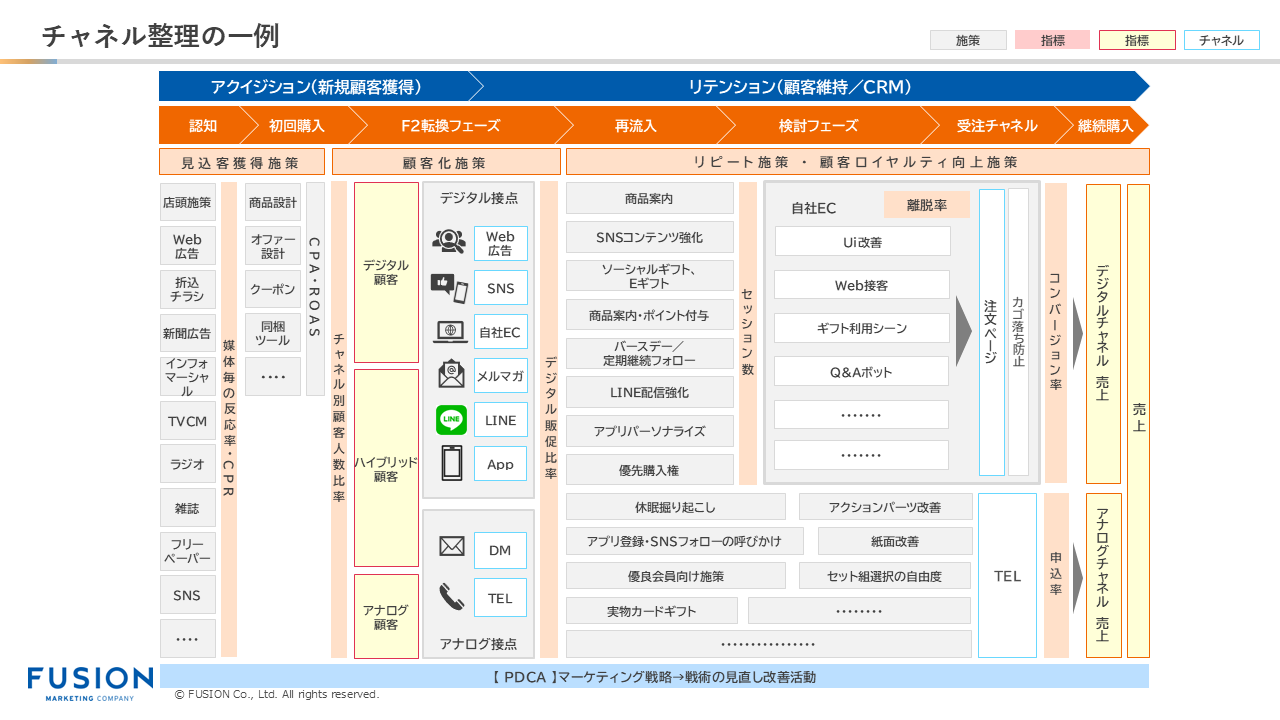This screenshot has width=1280, height=720.
Task: Click the blue-bordered チャネル legend box
Action: [x=1221, y=40]
